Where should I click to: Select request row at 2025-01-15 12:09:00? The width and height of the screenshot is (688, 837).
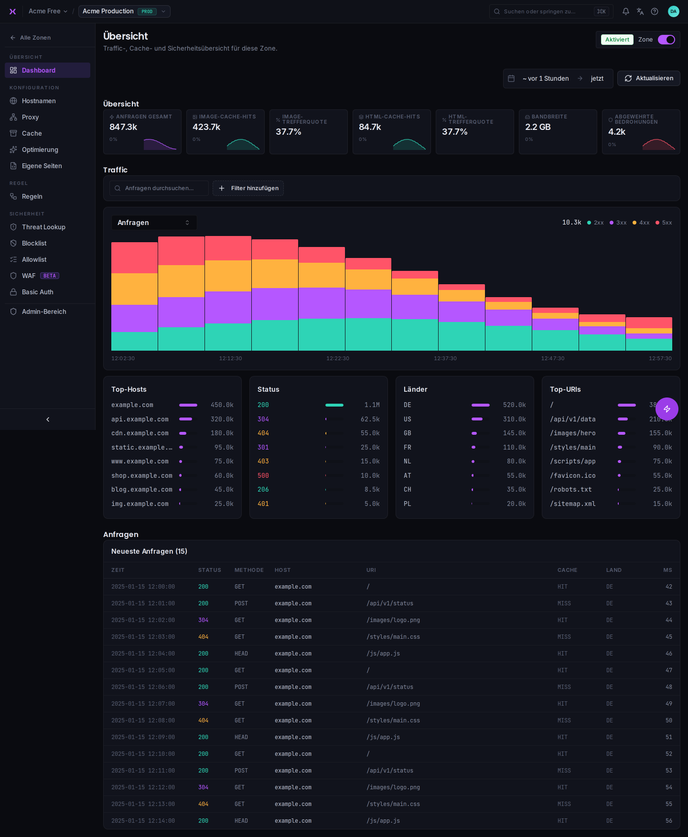click(x=391, y=737)
